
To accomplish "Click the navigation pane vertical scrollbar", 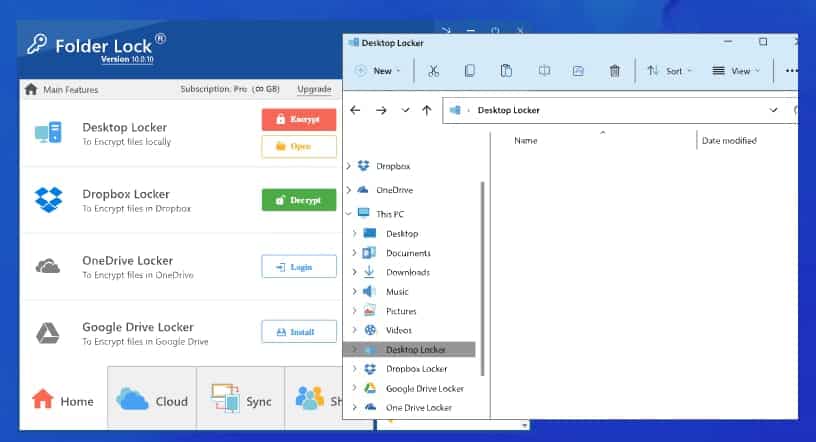I will pos(482,279).
